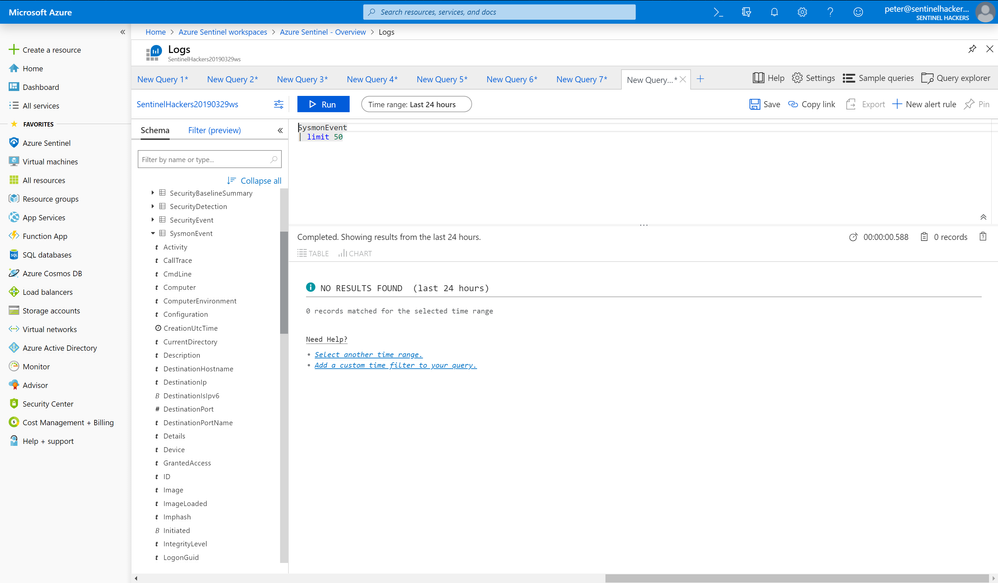The image size is (998, 583).
Task: Open the Filter (preview) tab
Action: tap(214, 130)
